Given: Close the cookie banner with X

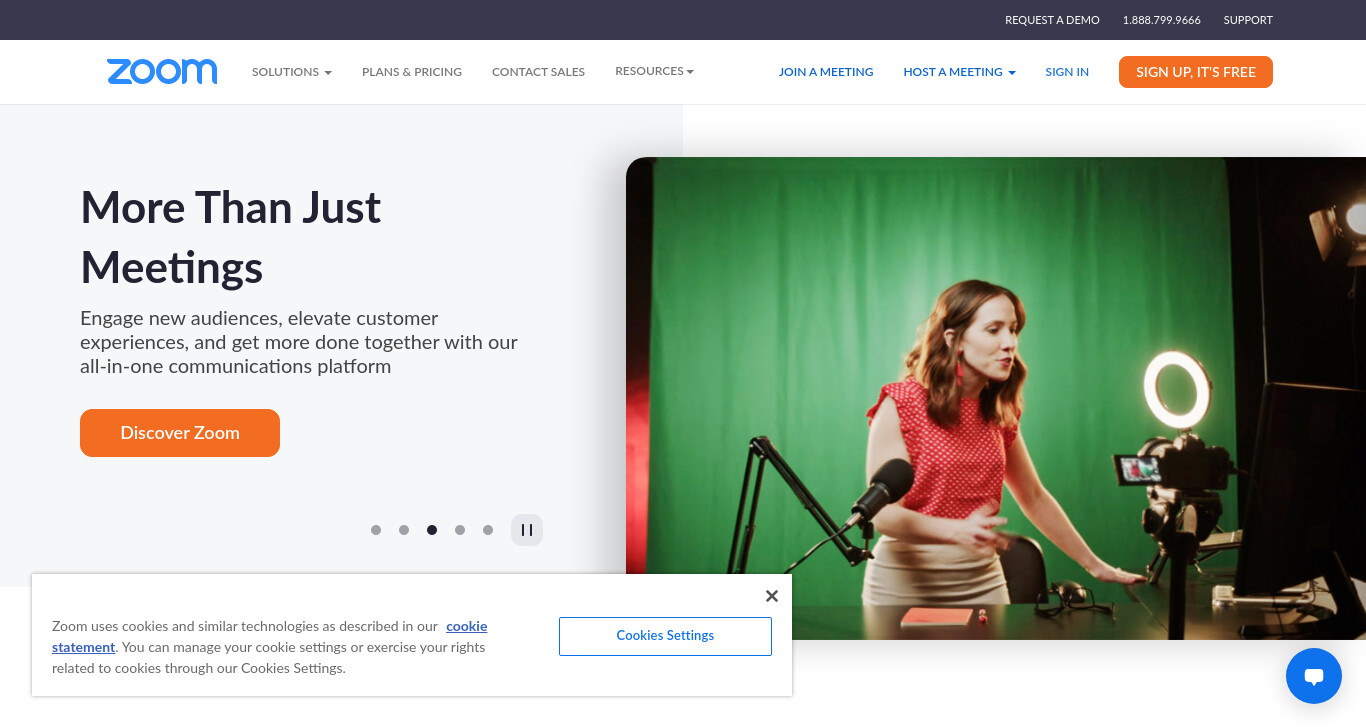Looking at the screenshot, I should [x=771, y=596].
